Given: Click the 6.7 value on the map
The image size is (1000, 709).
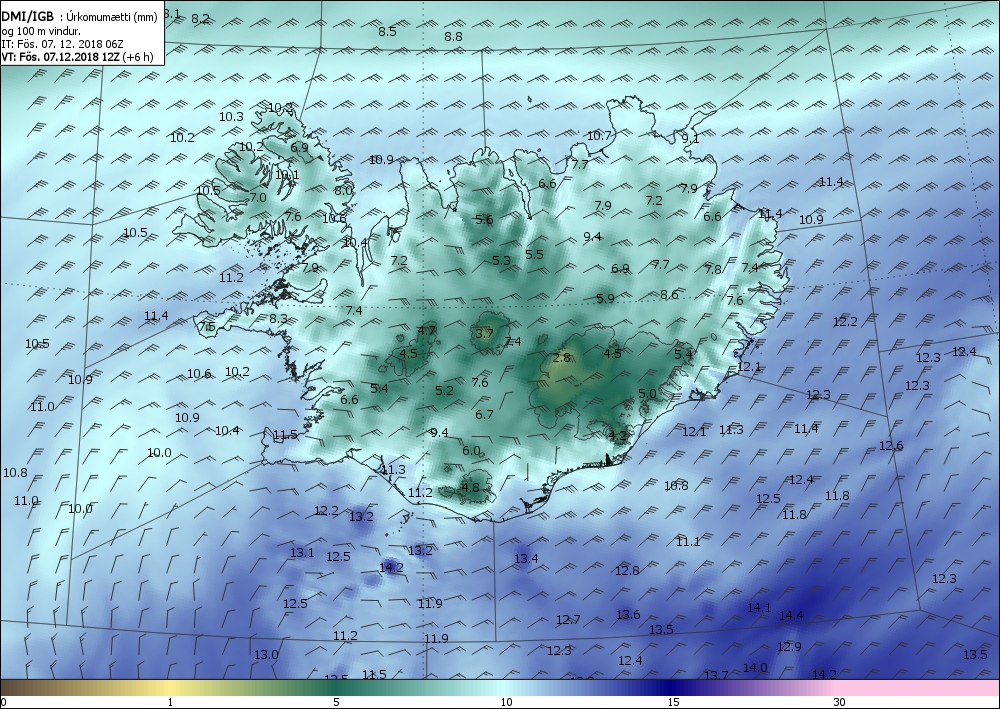Looking at the screenshot, I should 484,414.
